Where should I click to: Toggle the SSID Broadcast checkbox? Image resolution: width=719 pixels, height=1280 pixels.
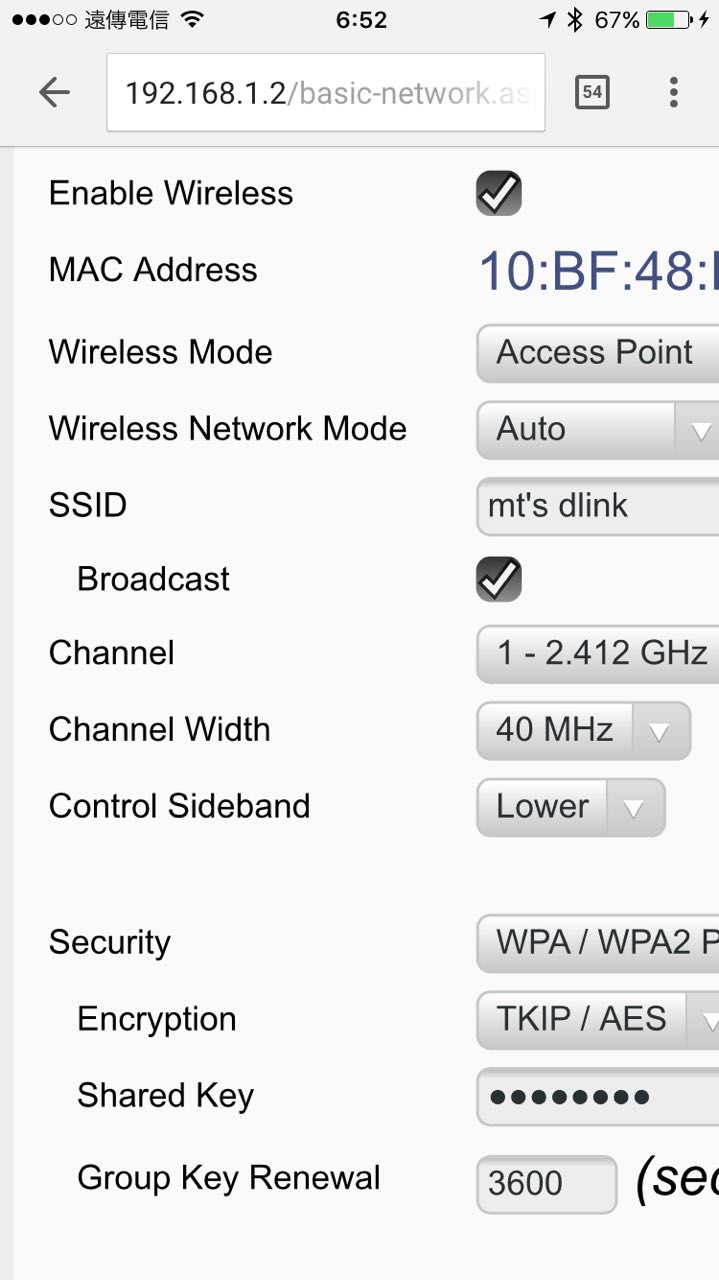point(498,579)
